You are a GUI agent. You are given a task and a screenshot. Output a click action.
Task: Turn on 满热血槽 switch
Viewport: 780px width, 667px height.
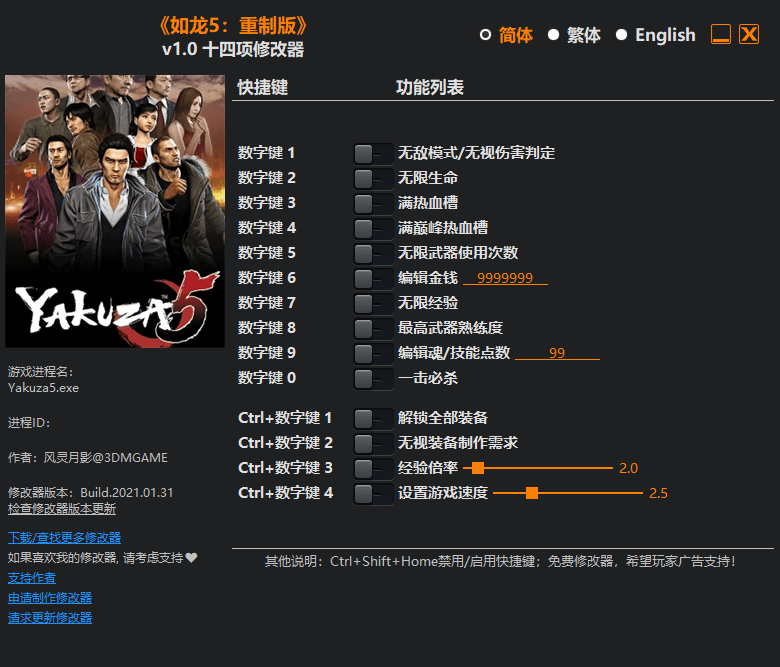[373, 203]
